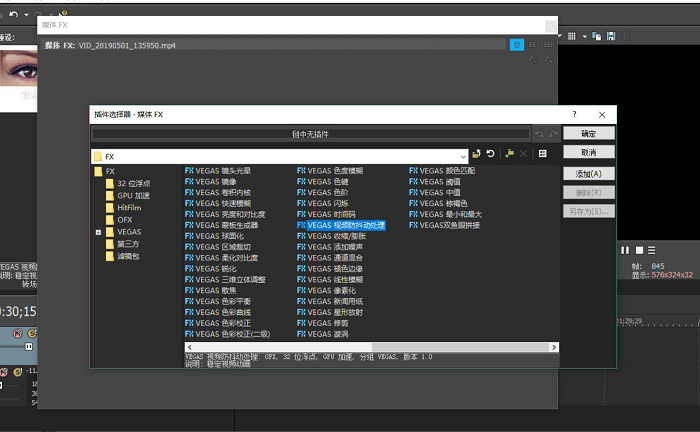Click the up-one-level folder icon

coord(476,154)
